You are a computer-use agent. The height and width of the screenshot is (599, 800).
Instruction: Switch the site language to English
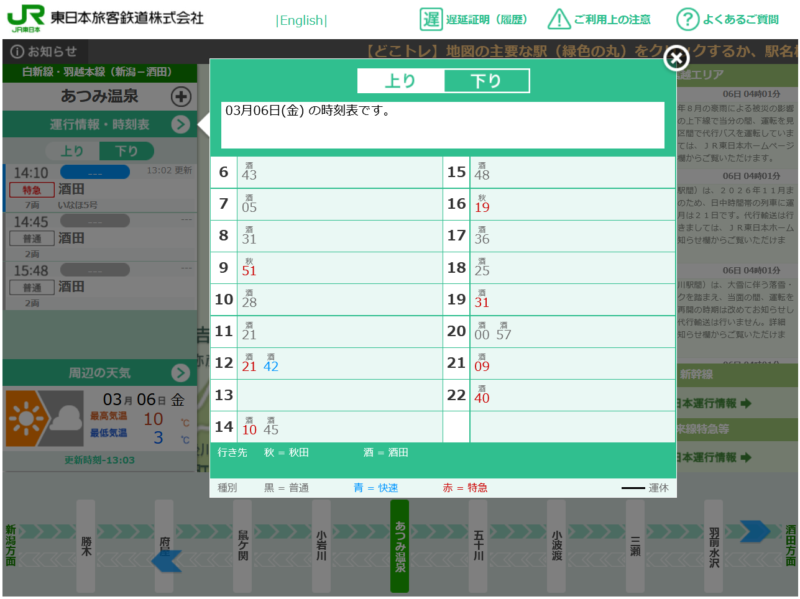pos(301,20)
